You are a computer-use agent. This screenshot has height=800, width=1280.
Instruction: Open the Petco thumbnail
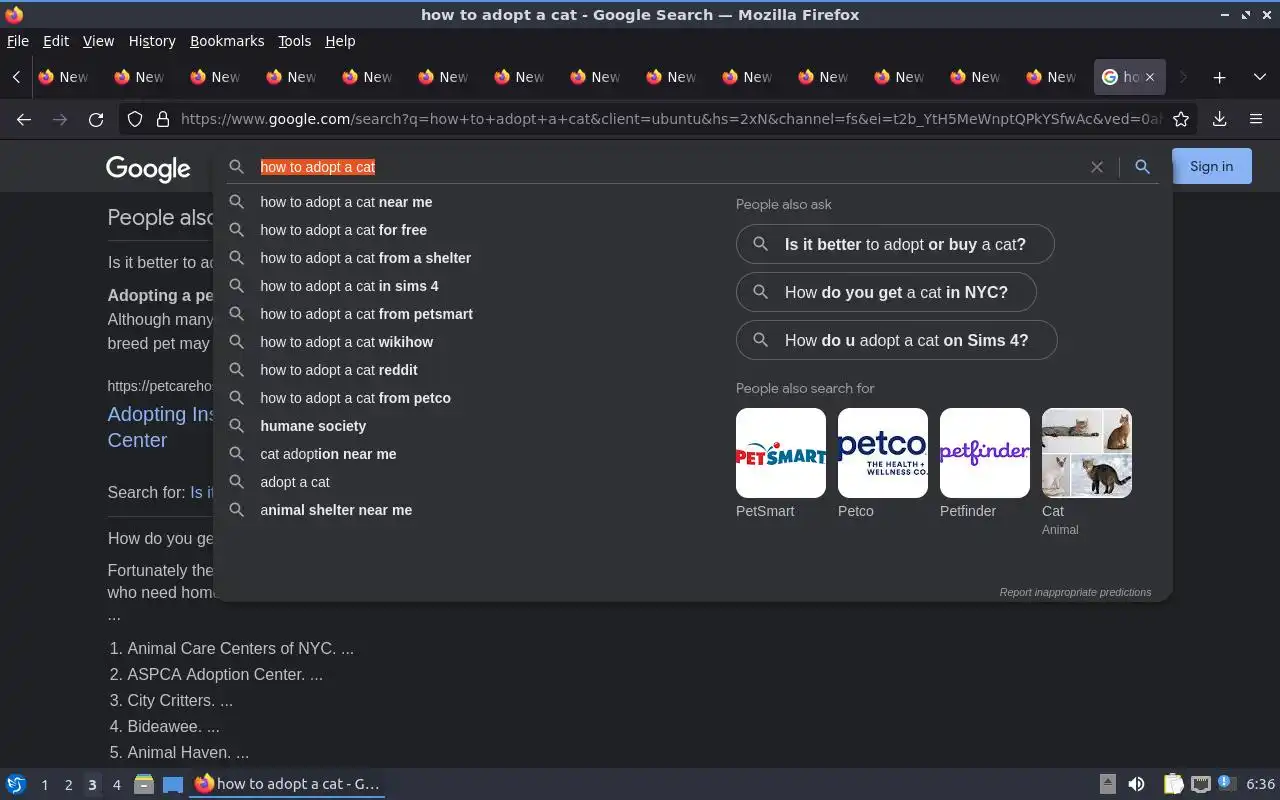tap(883, 453)
